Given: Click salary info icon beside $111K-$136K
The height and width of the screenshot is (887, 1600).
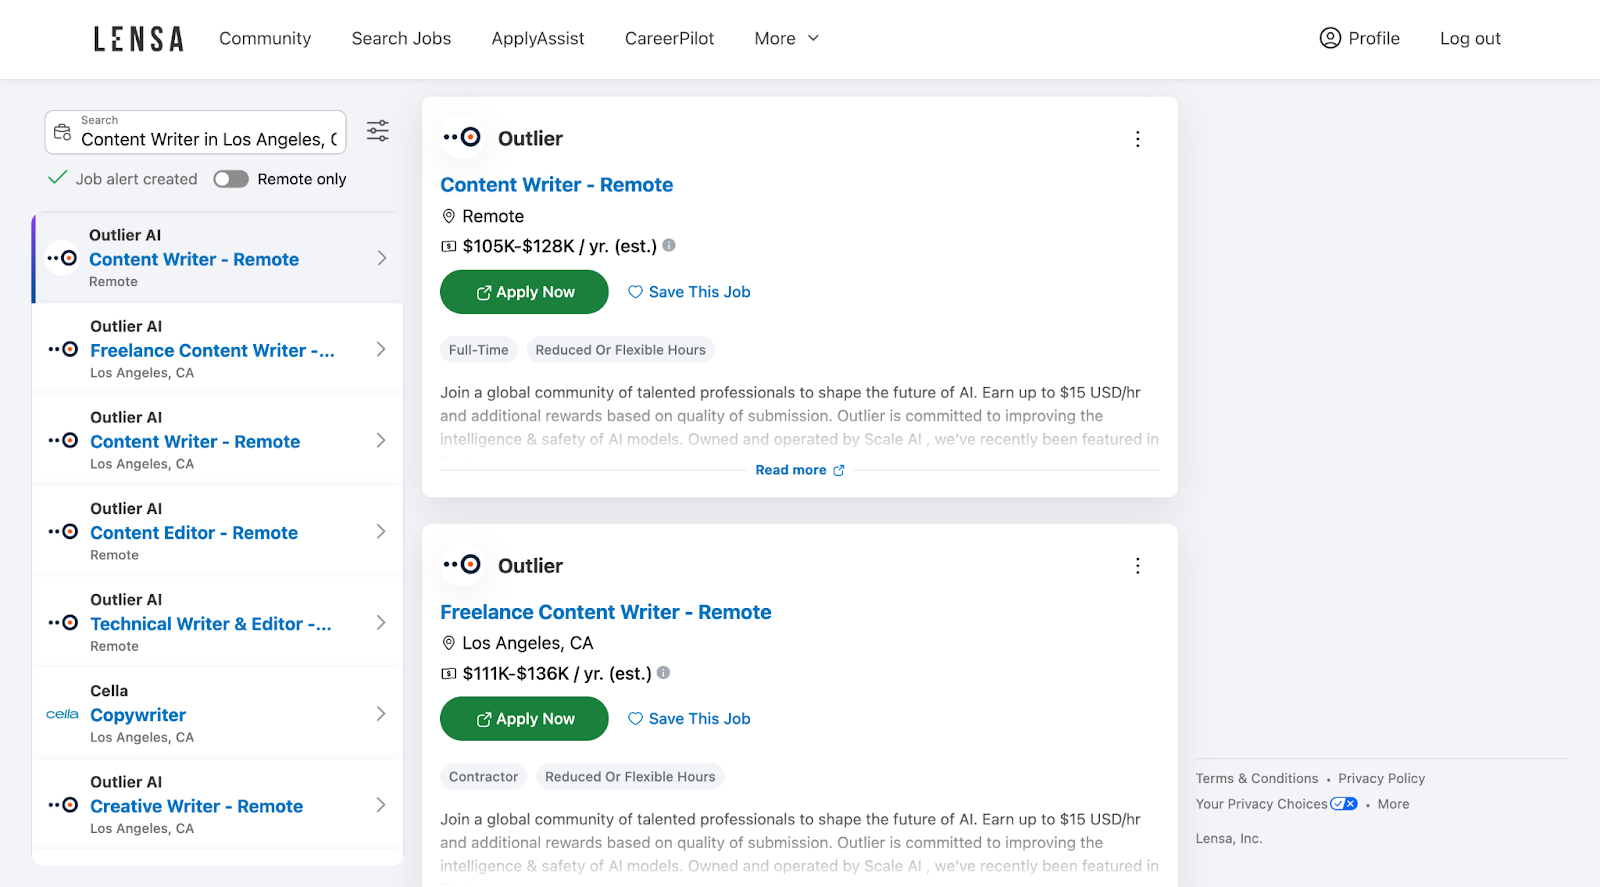Looking at the screenshot, I should pyautogui.click(x=663, y=673).
